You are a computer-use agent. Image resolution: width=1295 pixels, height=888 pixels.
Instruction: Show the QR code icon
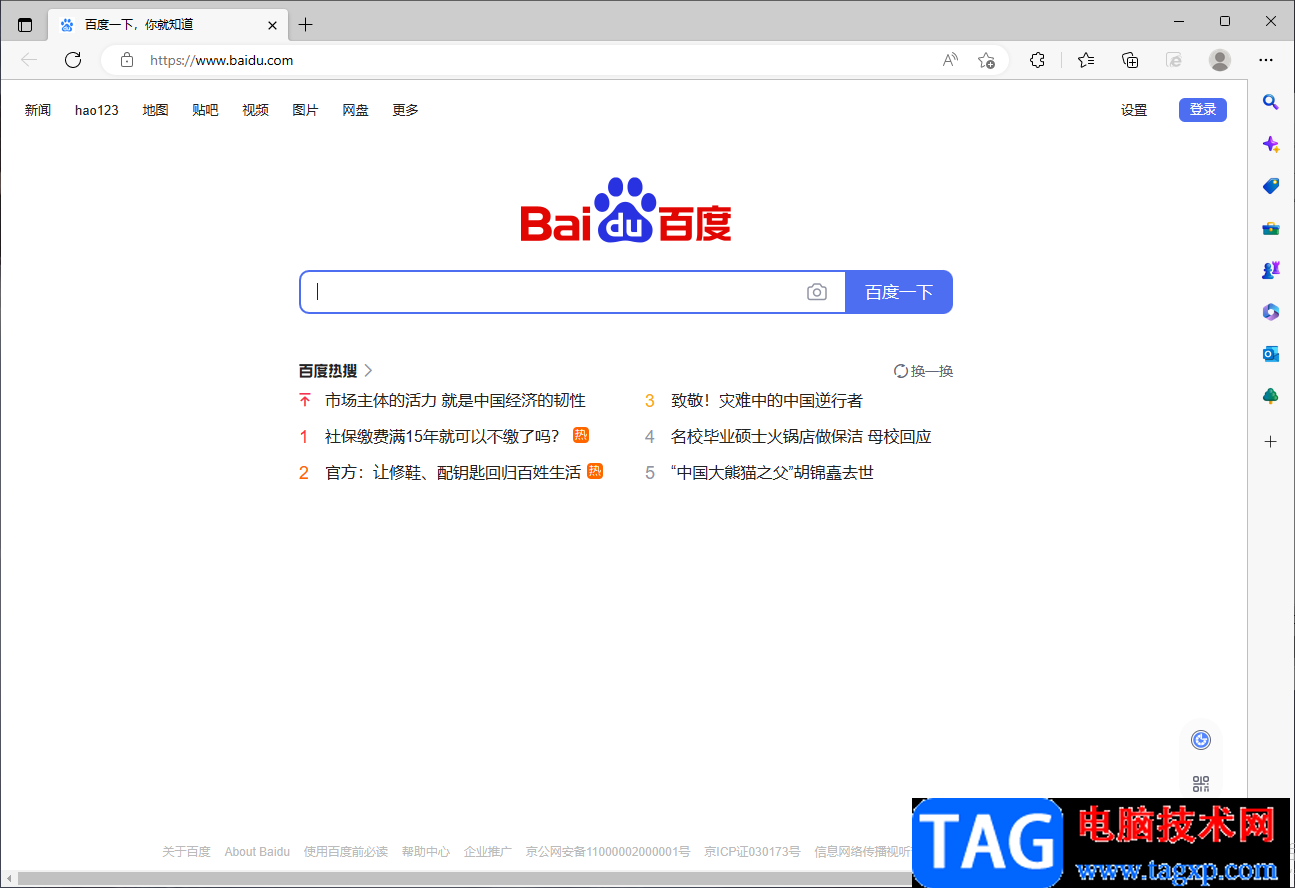coord(1201,785)
